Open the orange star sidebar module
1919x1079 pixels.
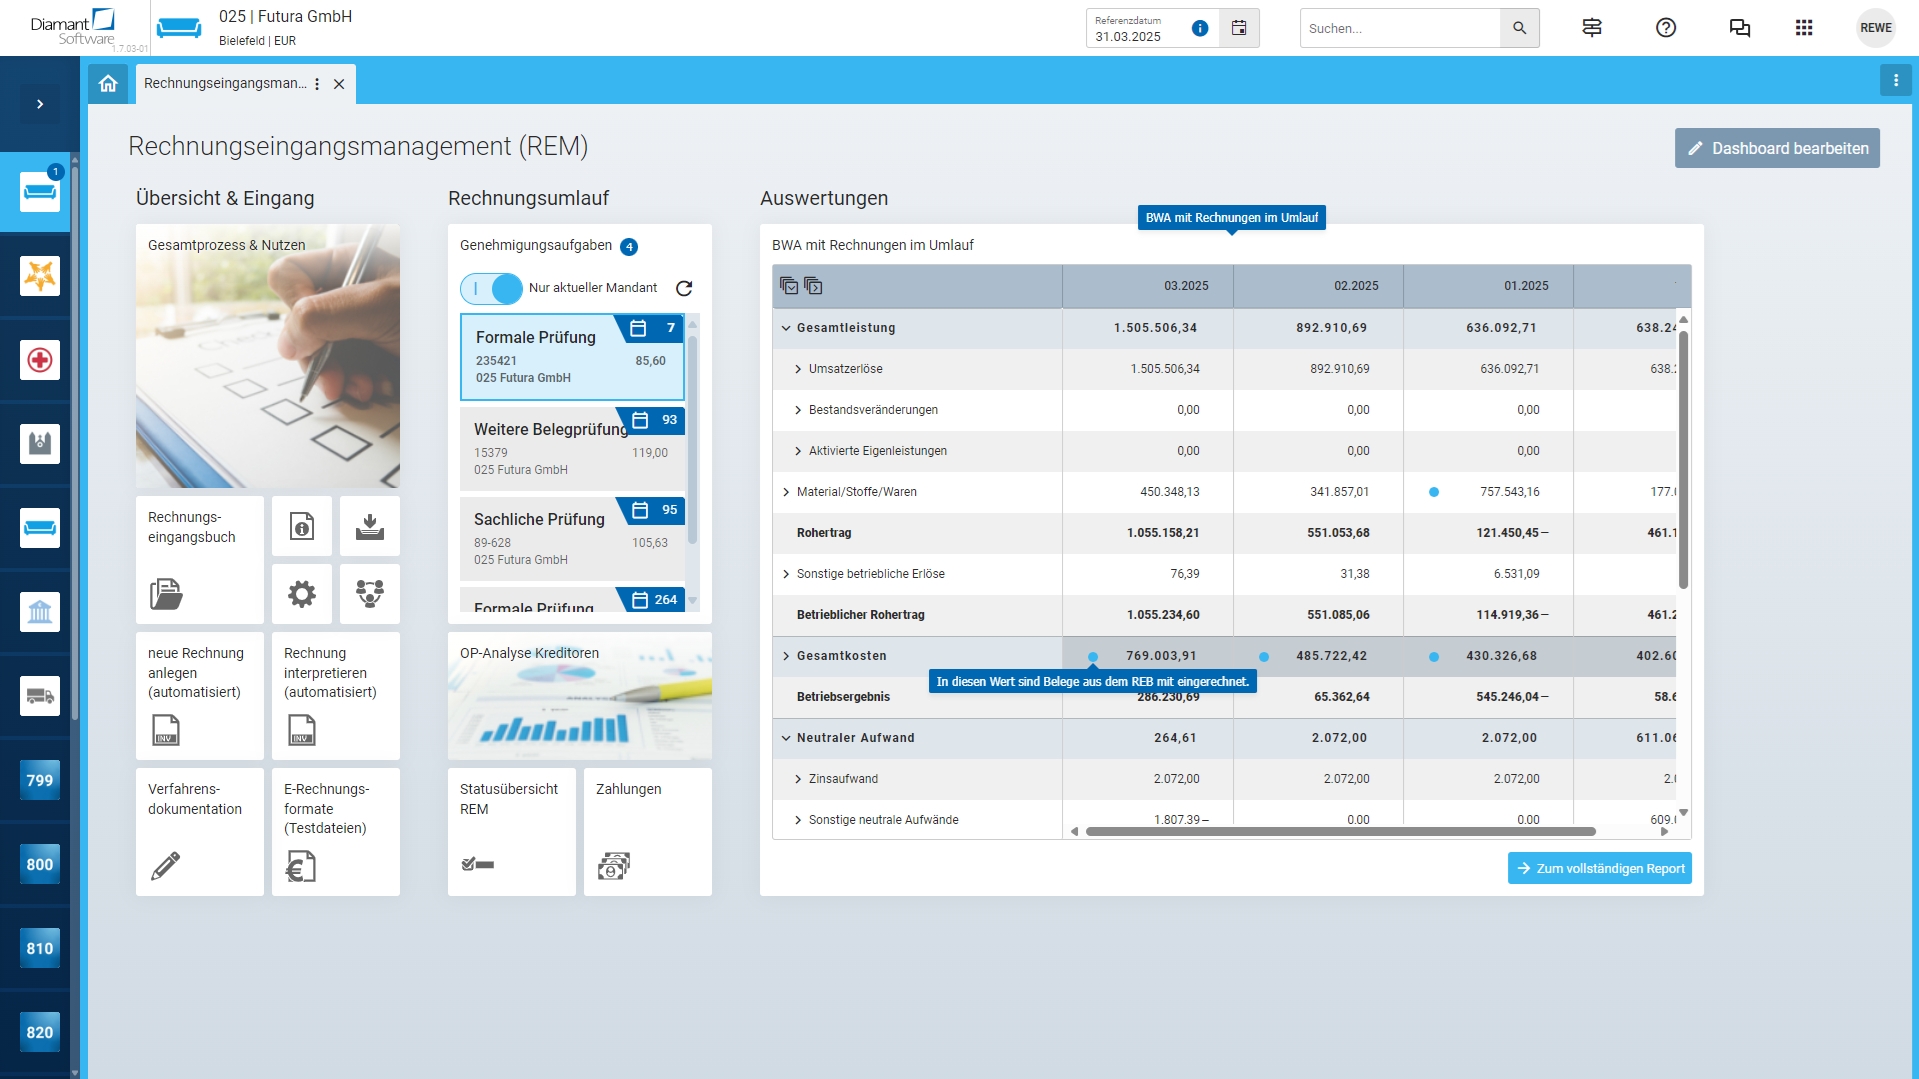[40, 276]
